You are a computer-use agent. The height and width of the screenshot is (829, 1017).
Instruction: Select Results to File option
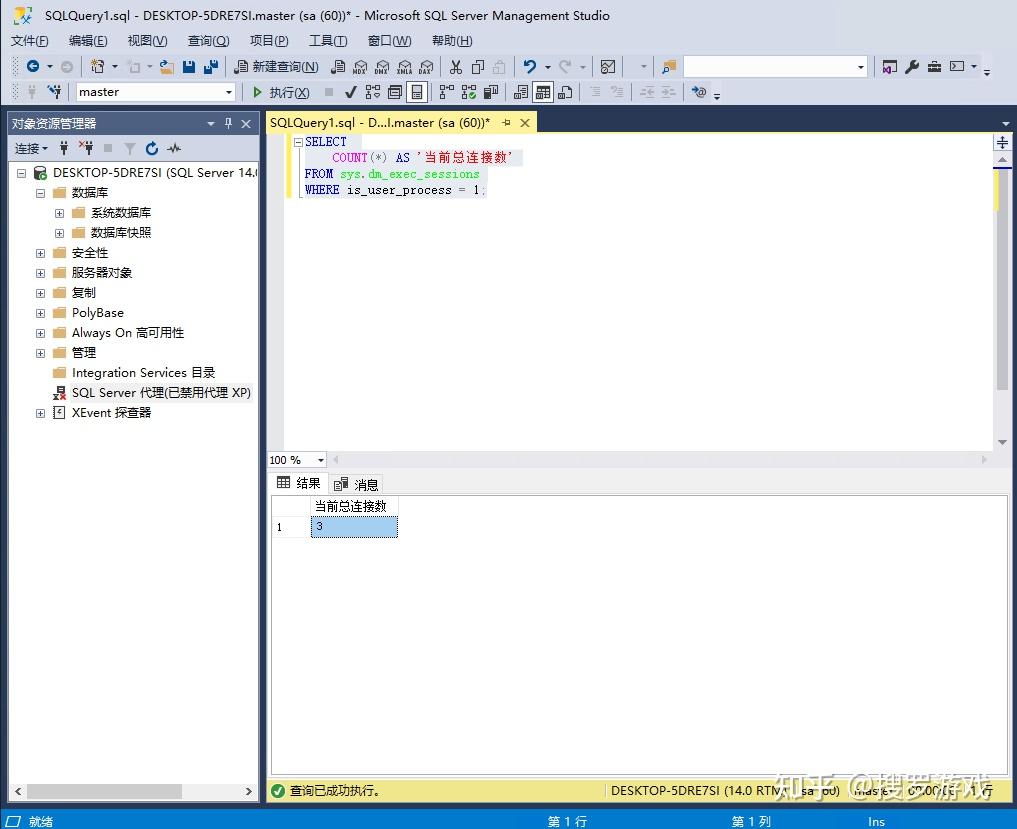point(565,92)
